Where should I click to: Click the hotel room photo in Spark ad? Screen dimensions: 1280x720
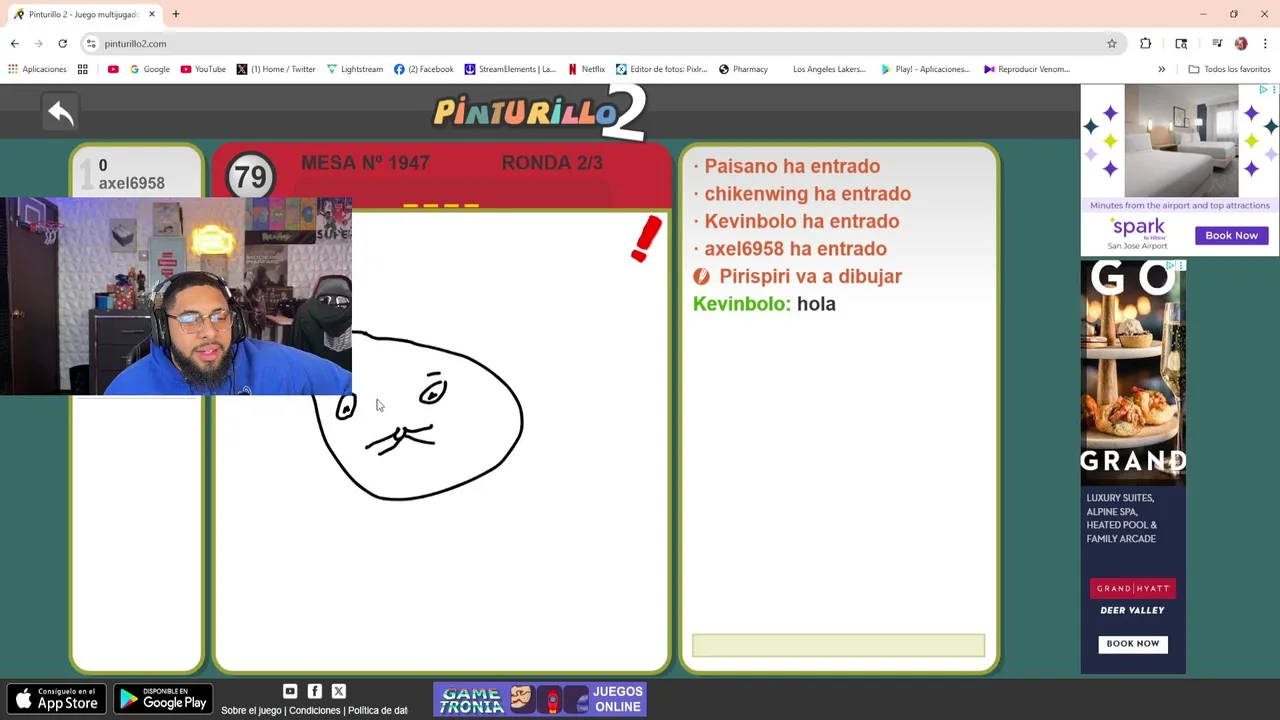1181,141
